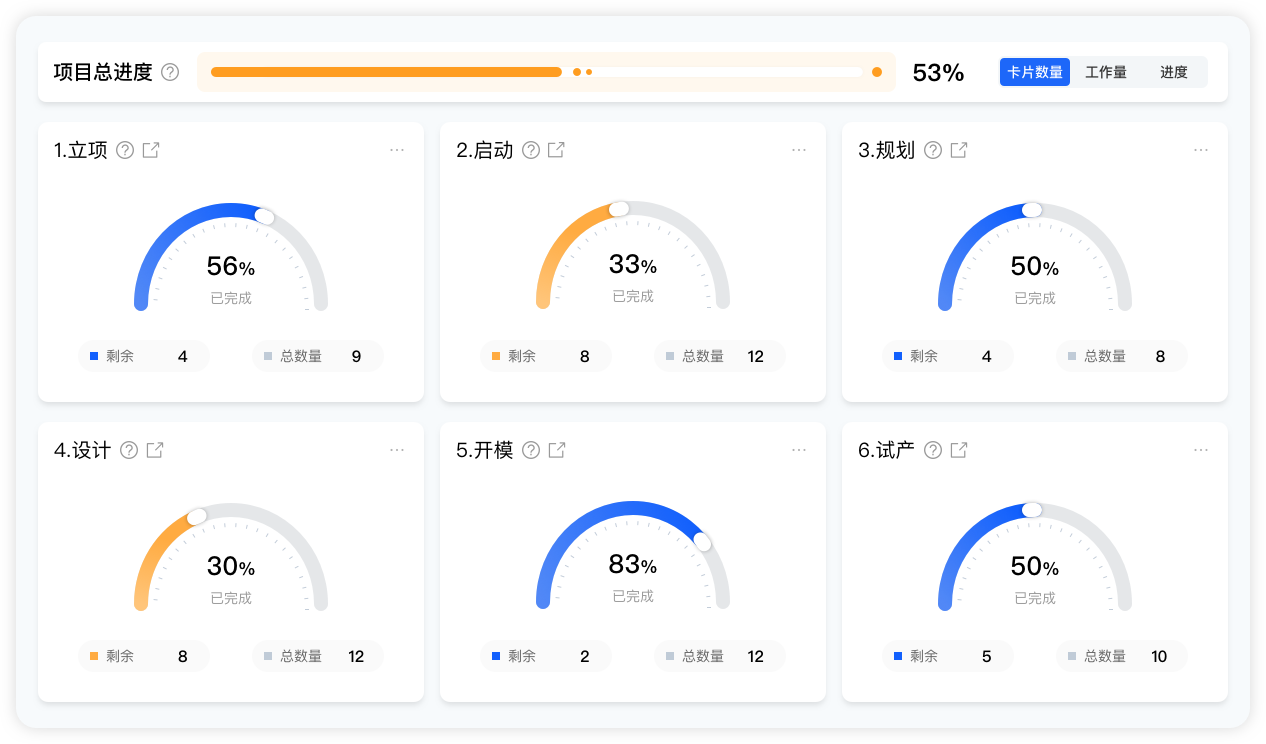Screen dimensions: 1266x744
Task: Open external link icon for 1.立项
Action: (151, 150)
